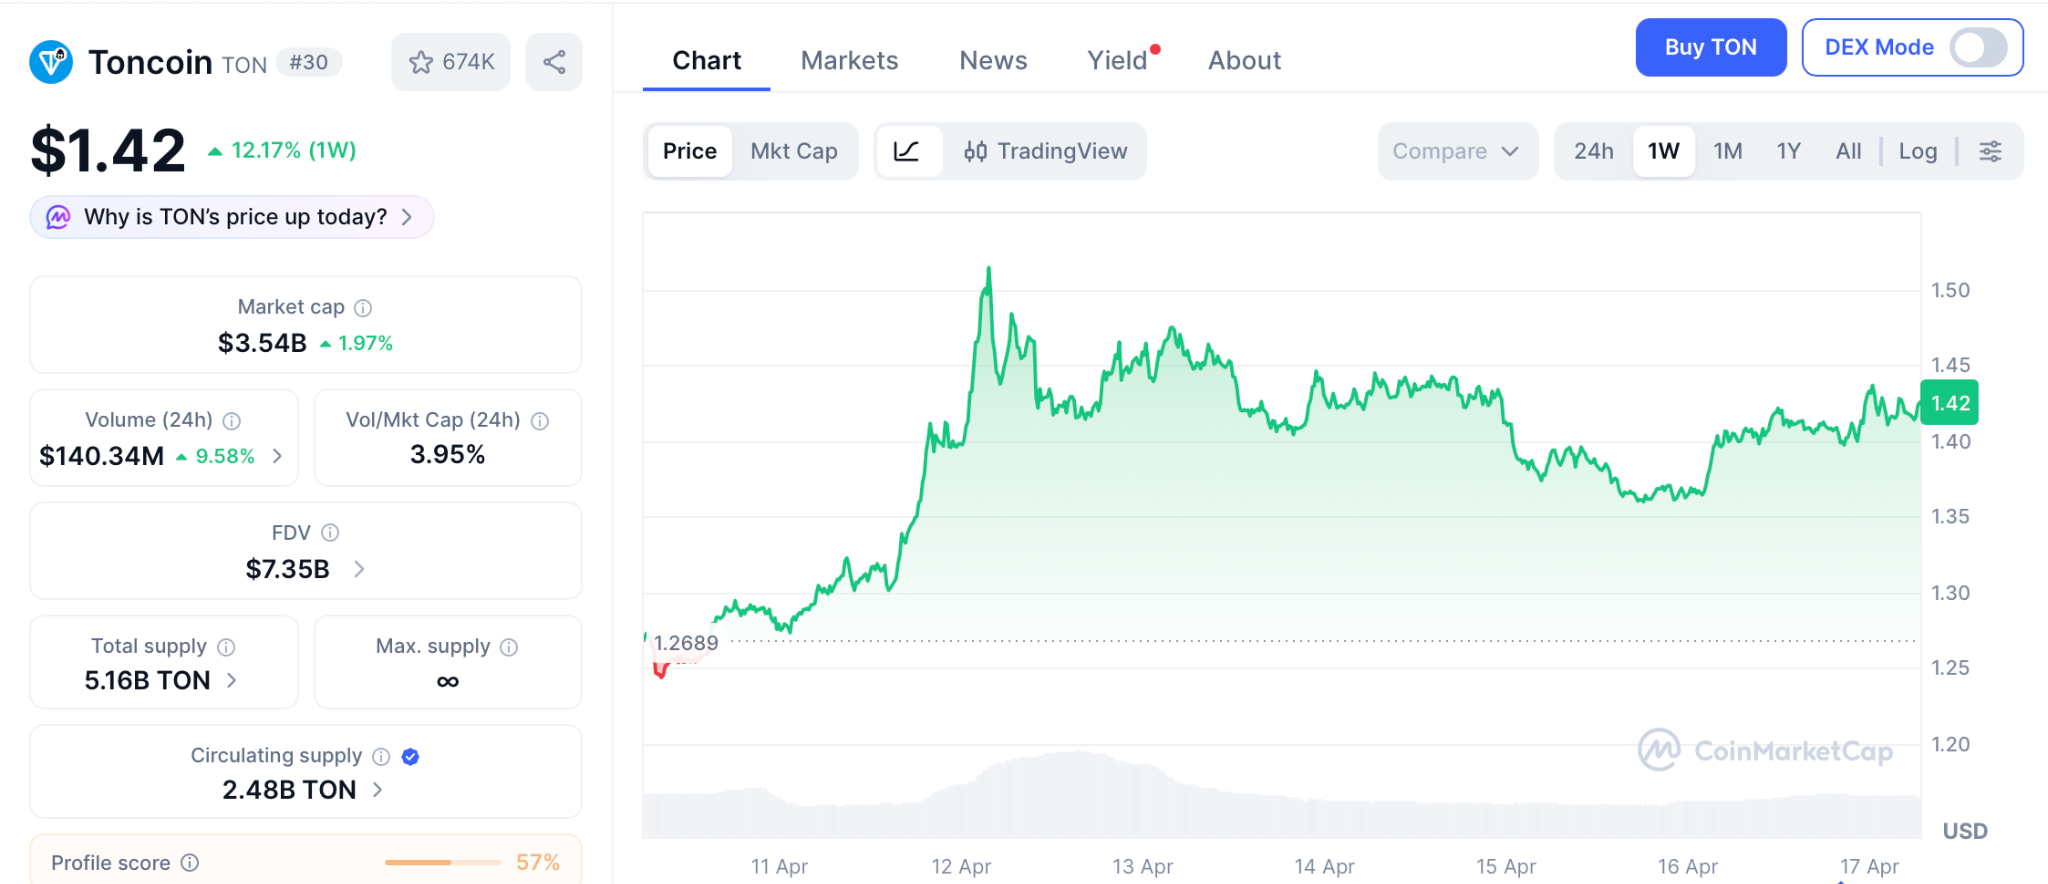Viewport: 2048px width, 884px height.
Task: Toggle the DEX Mode switch
Action: pos(1977,47)
